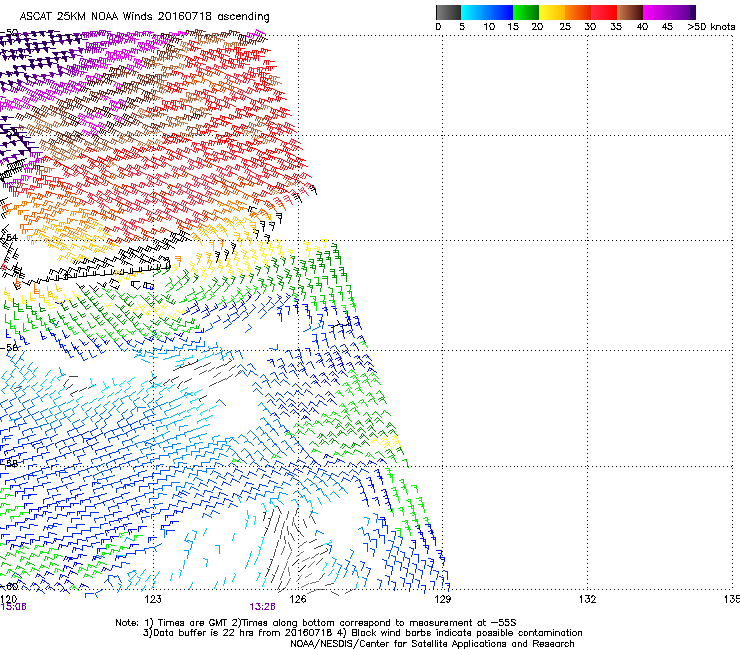Click the cyan segment of the wind speed color bar

tap(473, 12)
